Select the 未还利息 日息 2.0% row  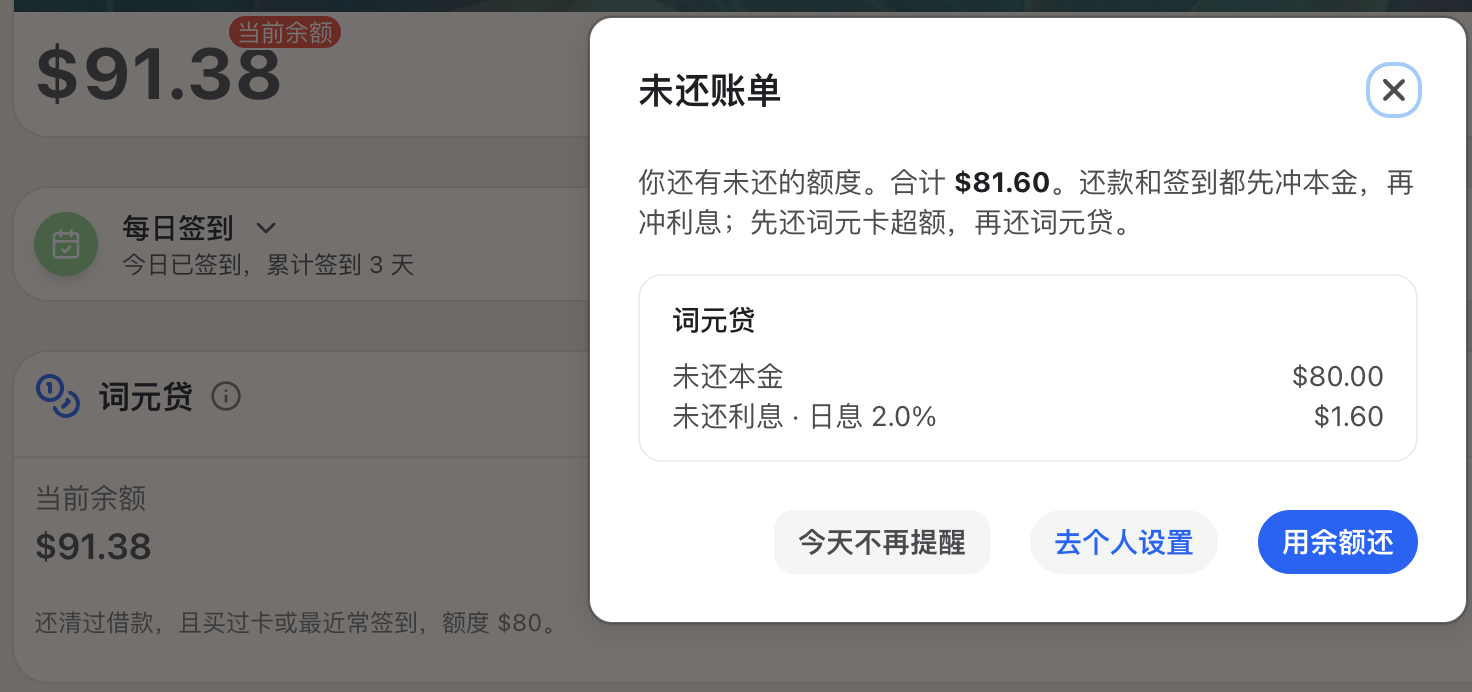coord(1028,416)
